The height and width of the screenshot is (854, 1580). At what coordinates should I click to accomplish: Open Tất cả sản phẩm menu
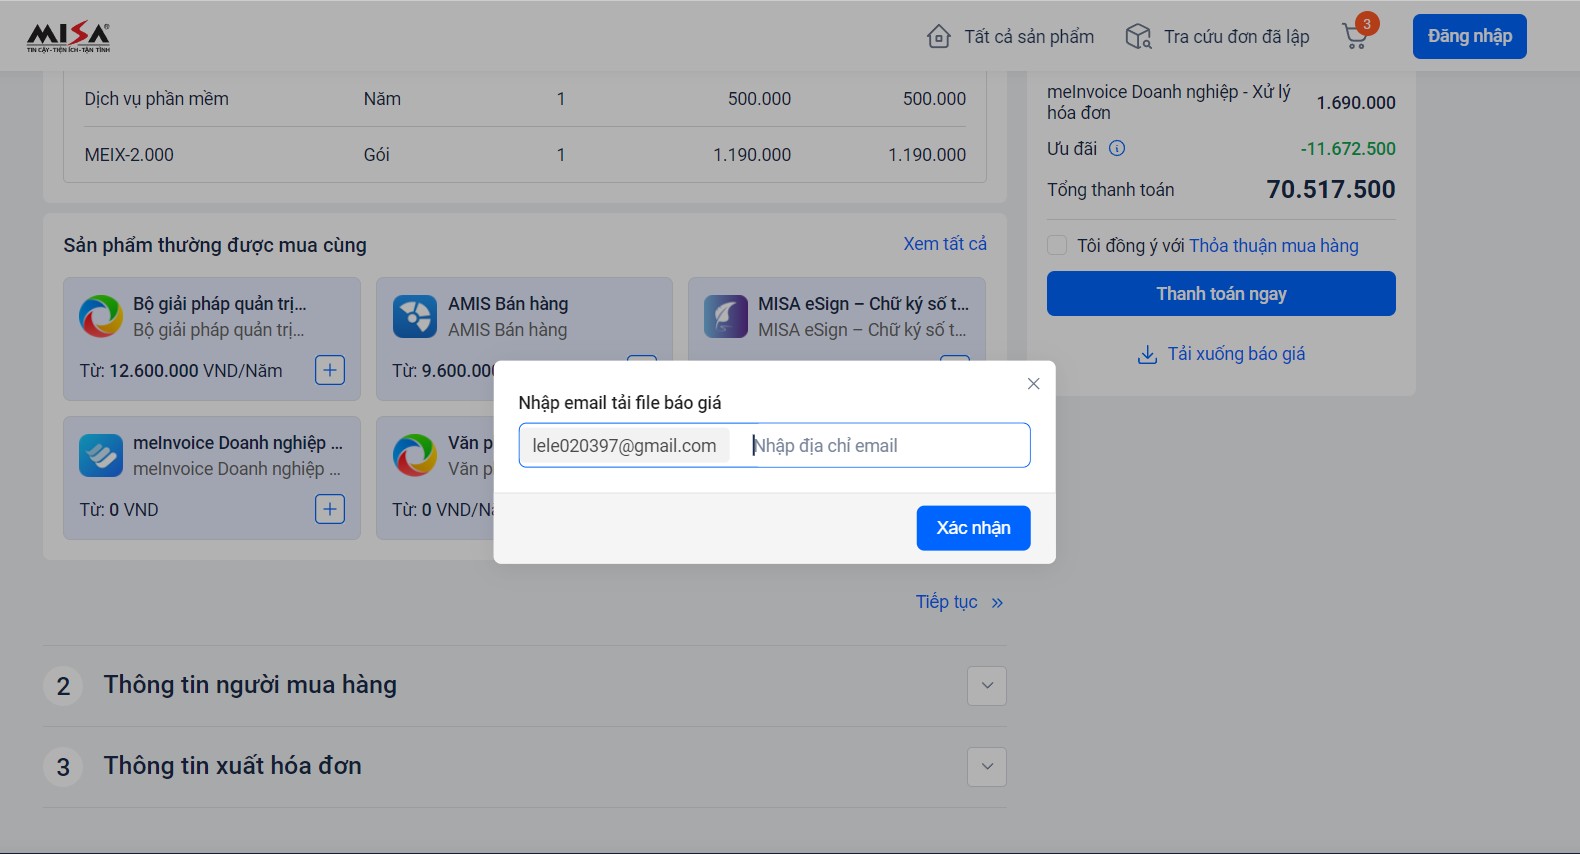click(1010, 37)
